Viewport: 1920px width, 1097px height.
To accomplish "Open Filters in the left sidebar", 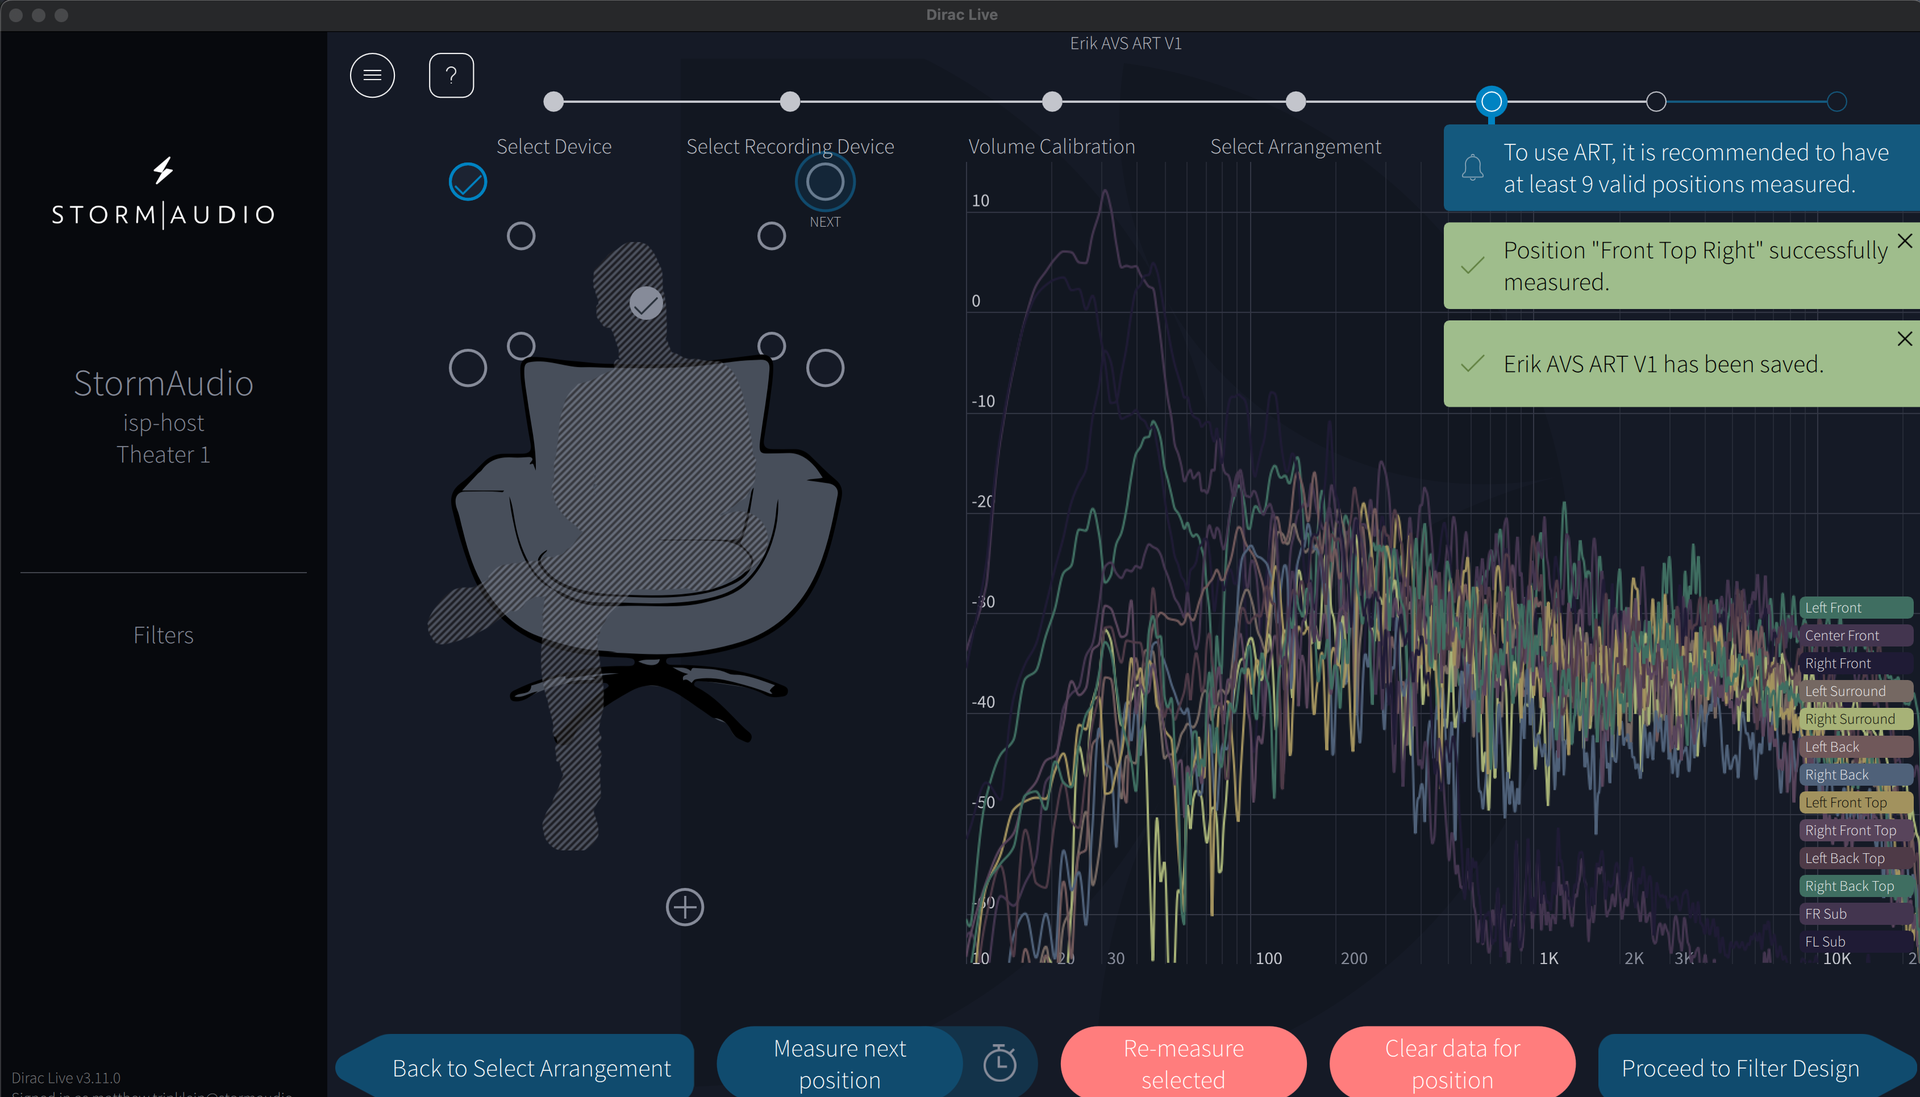I will click(x=163, y=635).
